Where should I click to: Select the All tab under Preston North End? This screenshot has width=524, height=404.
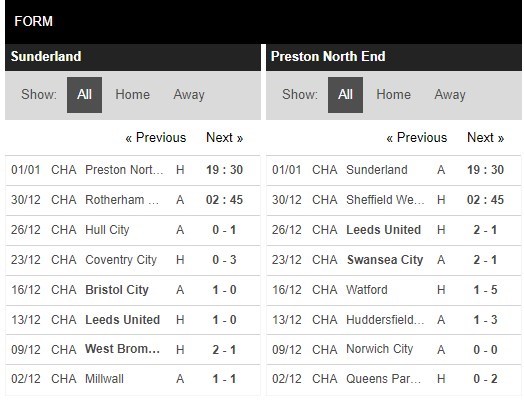(x=345, y=95)
